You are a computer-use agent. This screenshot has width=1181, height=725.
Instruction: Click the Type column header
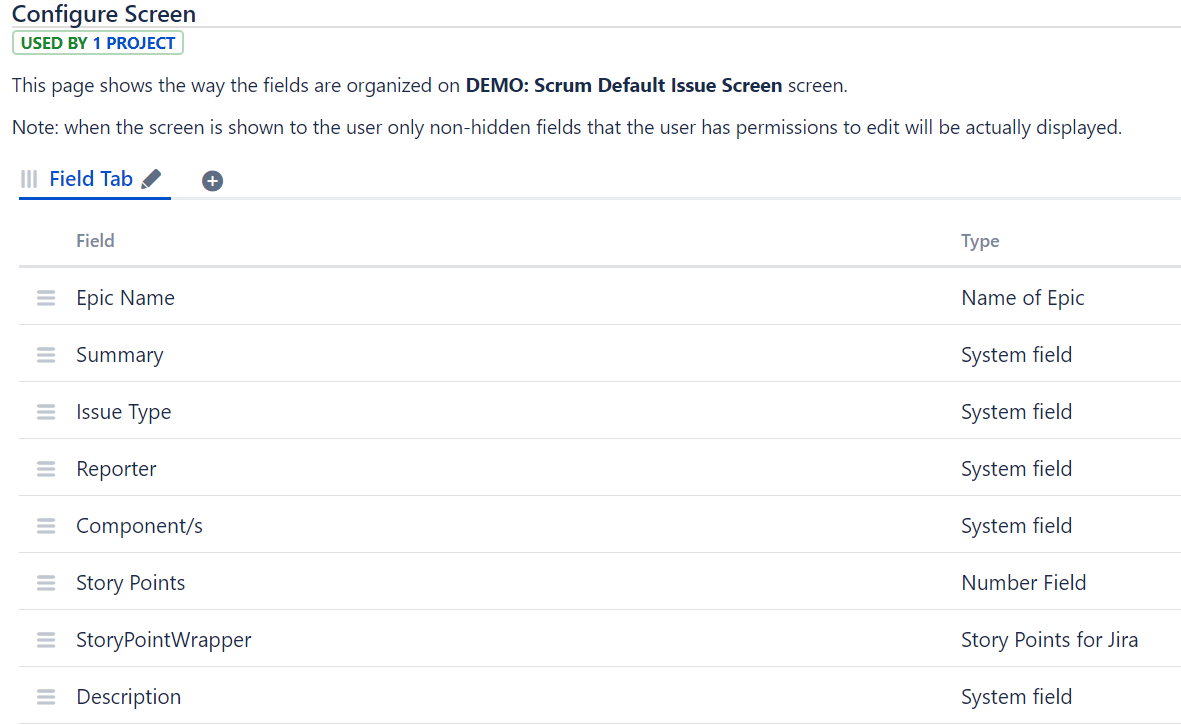tap(980, 241)
